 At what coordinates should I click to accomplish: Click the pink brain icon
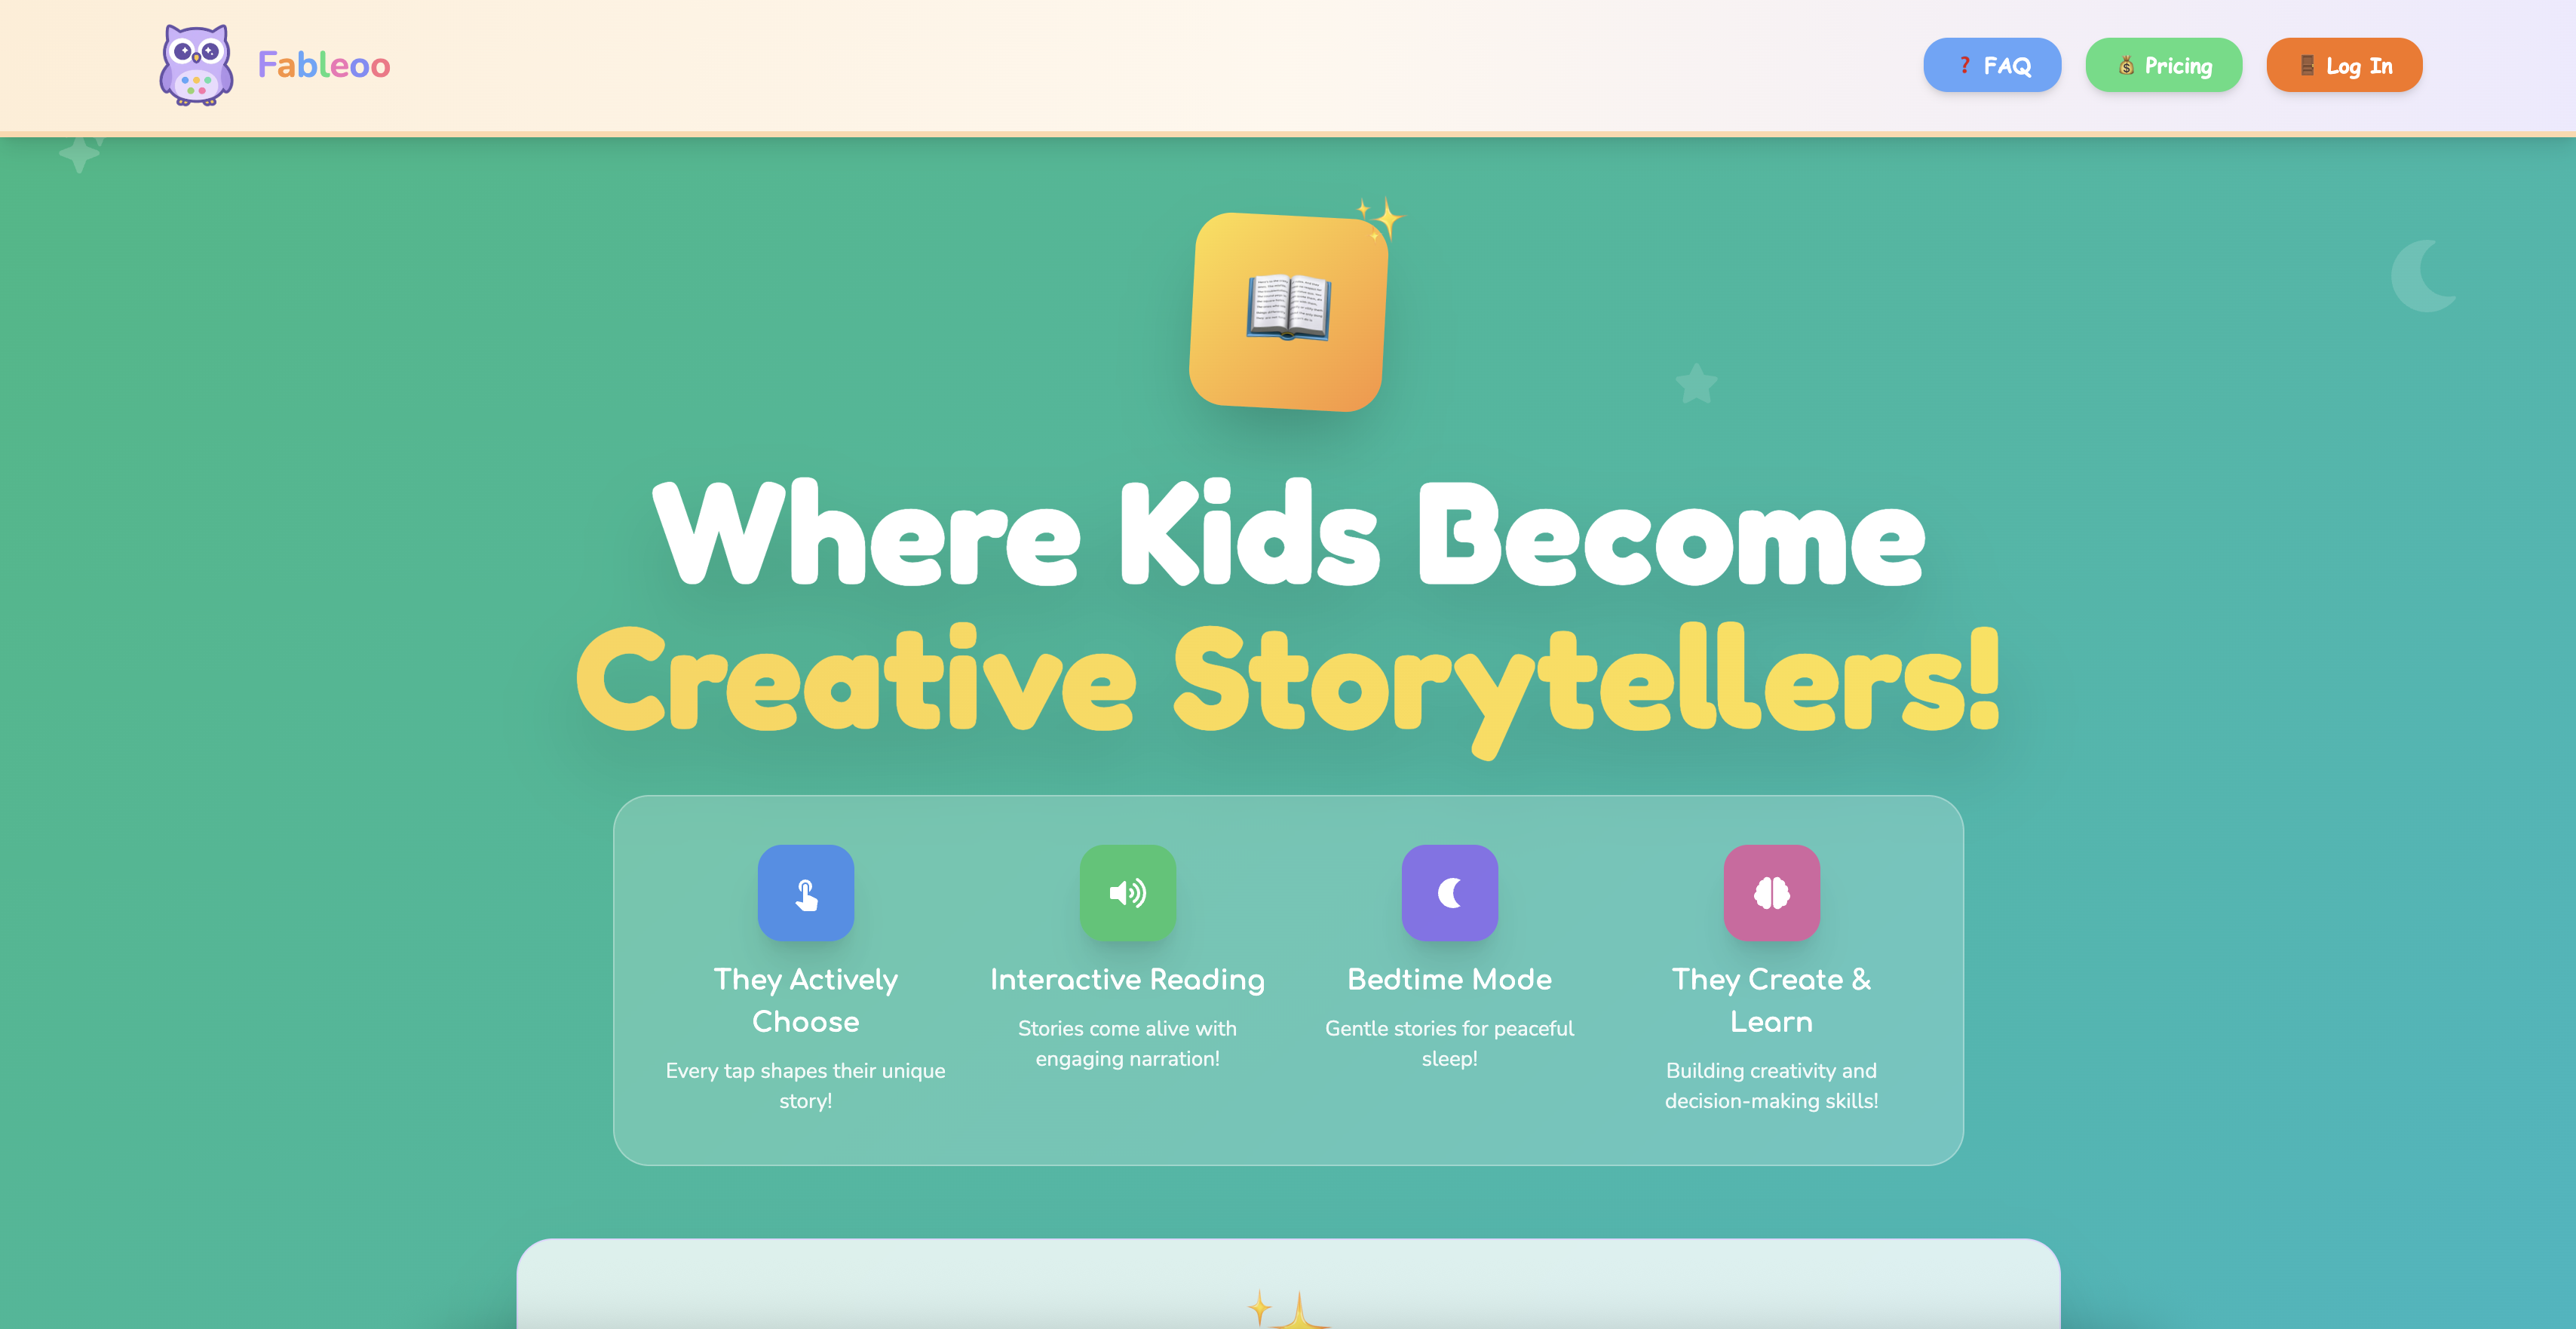(x=1771, y=892)
